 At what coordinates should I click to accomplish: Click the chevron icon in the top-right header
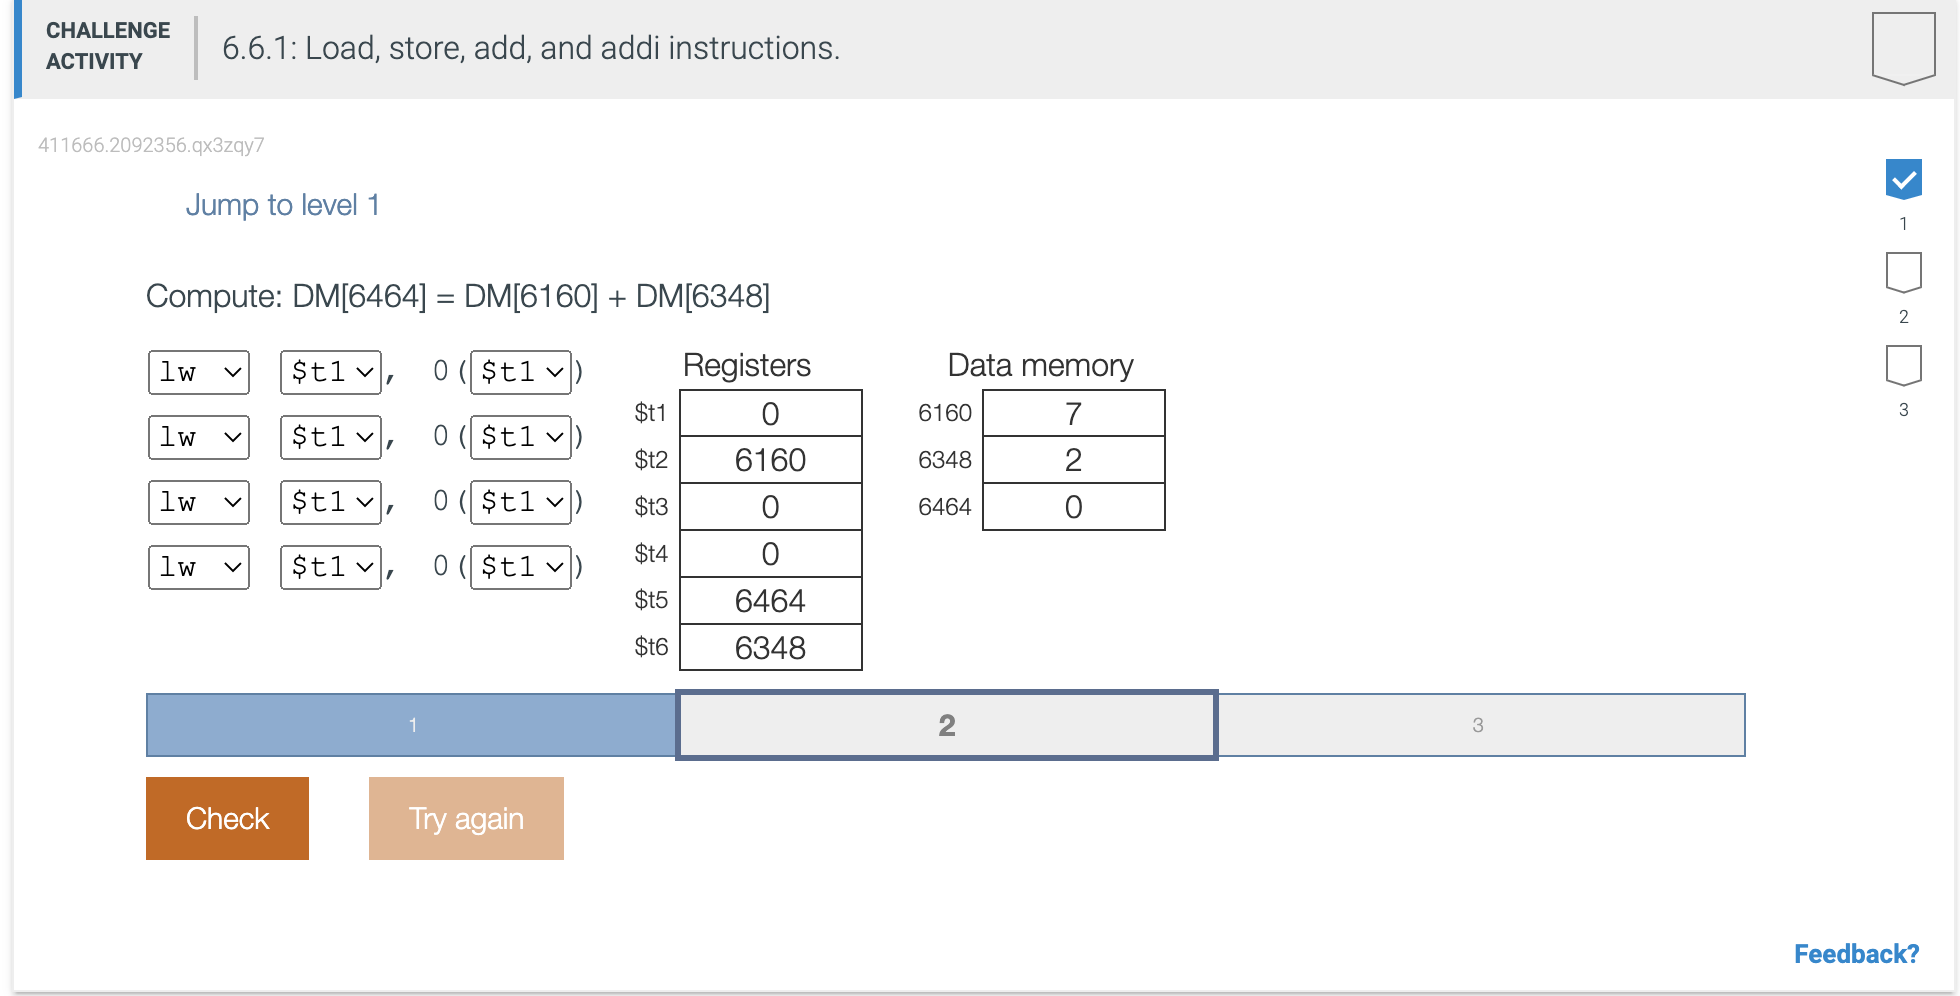tap(1902, 47)
